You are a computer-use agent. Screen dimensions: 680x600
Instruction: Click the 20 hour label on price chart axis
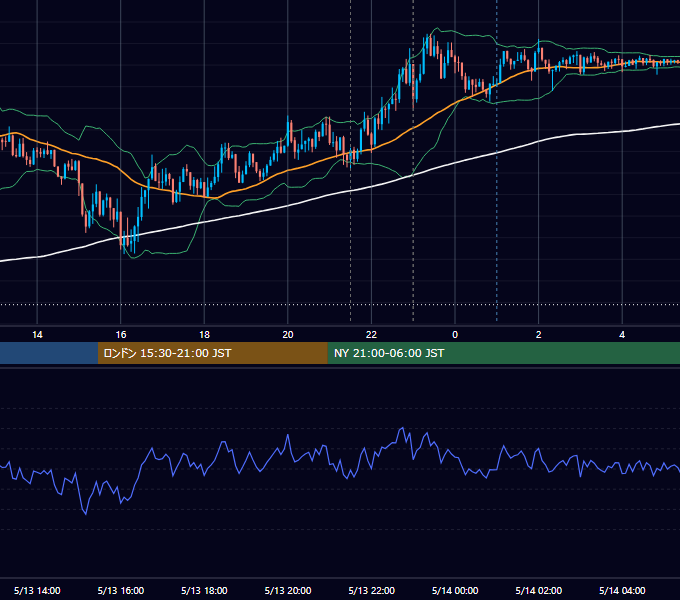288,335
